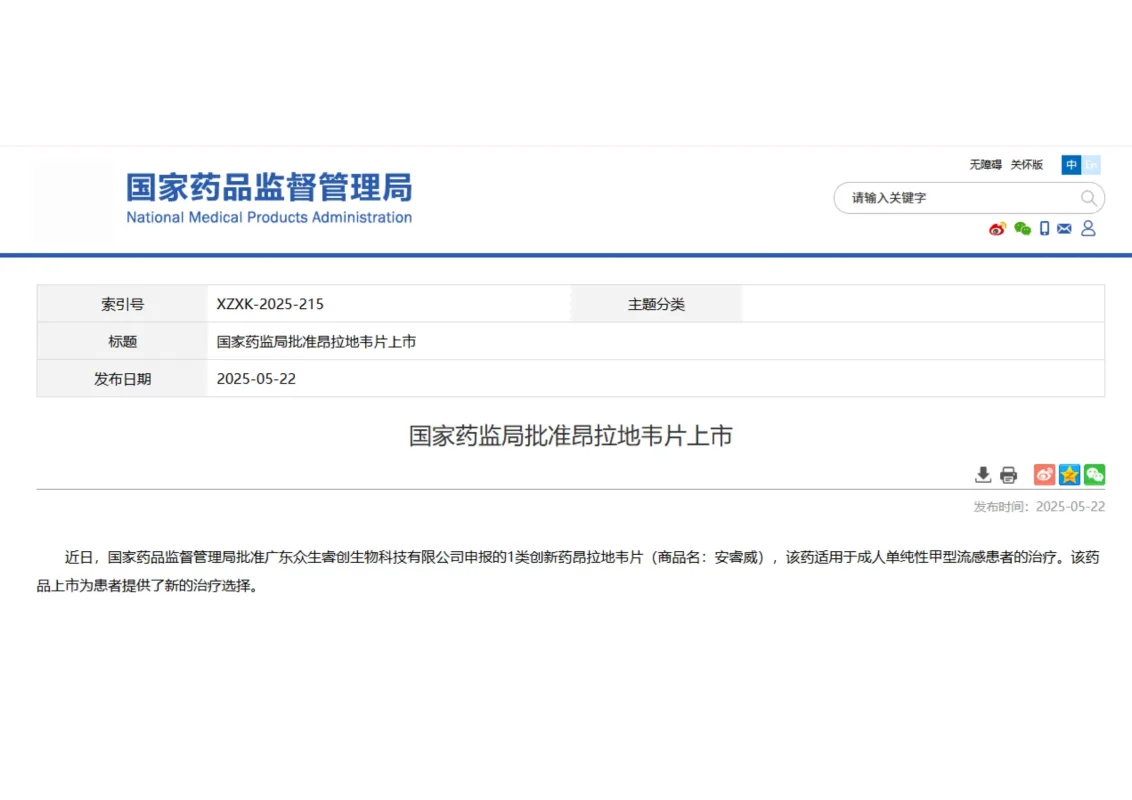The image size is (1132, 800).
Task: Print the page with printer icon
Action: [1008, 475]
